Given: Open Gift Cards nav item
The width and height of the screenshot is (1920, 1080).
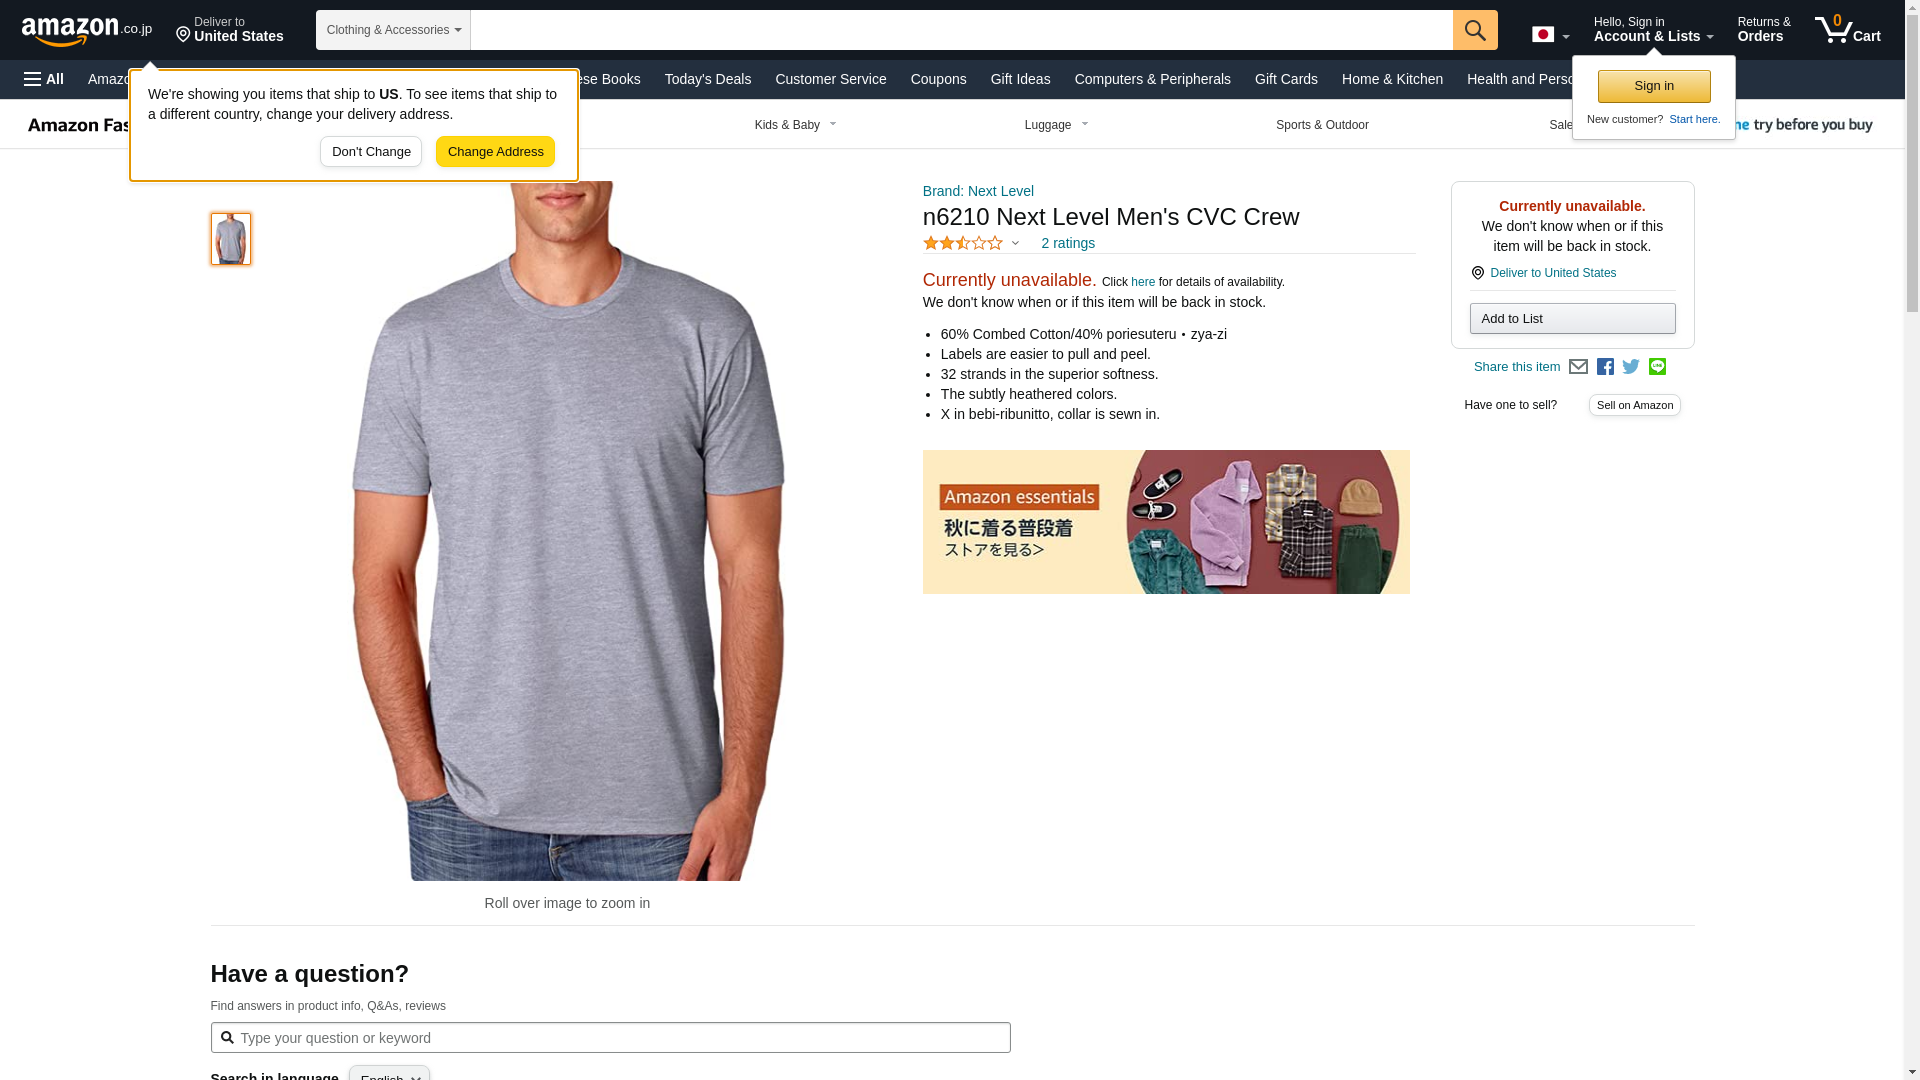Looking at the screenshot, I should (x=1286, y=79).
